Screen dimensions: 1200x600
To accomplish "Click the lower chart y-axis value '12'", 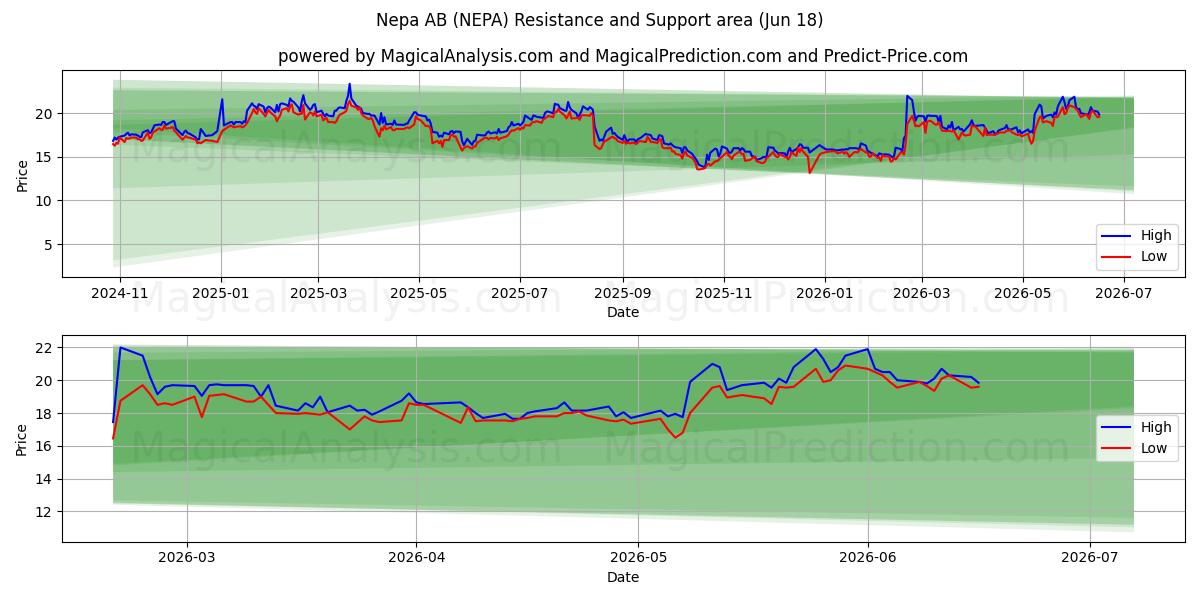I will coord(46,512).
